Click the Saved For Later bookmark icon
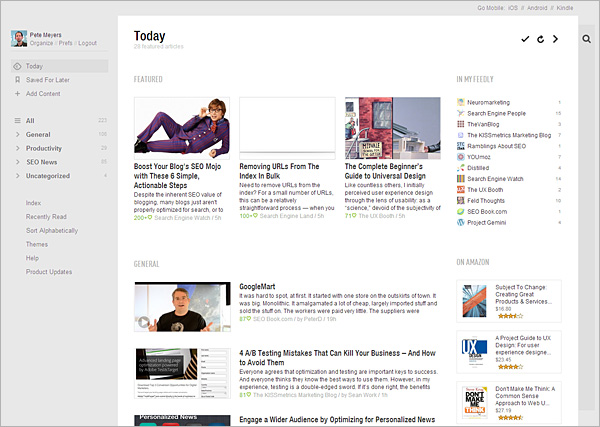The width and height of the screenshot is (600, 427). coord(17,80)
